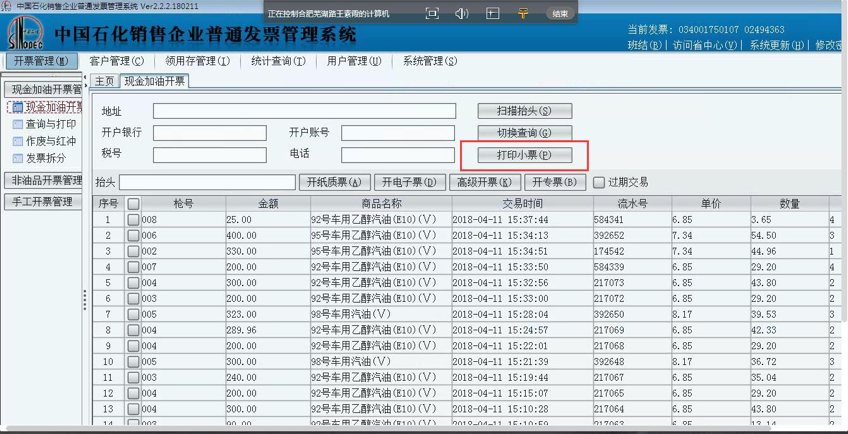This screenshot has height=434, width=848.
Task: Expand the 现金加油开票管理 sidebar section
Action: 43,89
